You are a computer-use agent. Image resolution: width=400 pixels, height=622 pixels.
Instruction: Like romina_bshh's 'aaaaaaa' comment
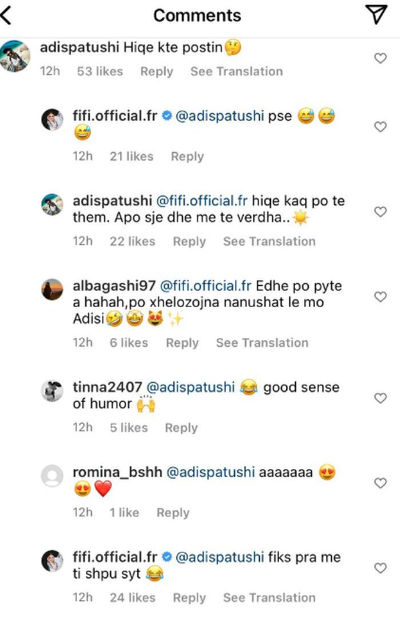(381, 483)
